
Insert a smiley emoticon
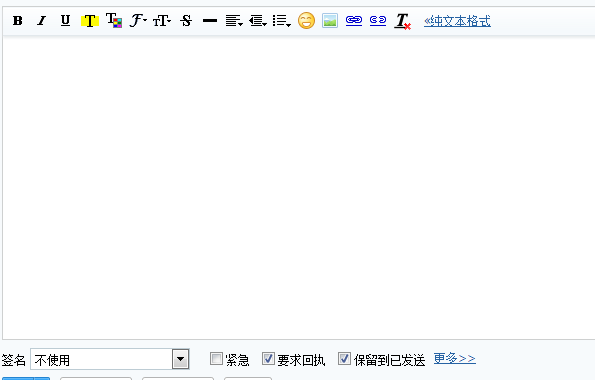[x=306, y=20]
